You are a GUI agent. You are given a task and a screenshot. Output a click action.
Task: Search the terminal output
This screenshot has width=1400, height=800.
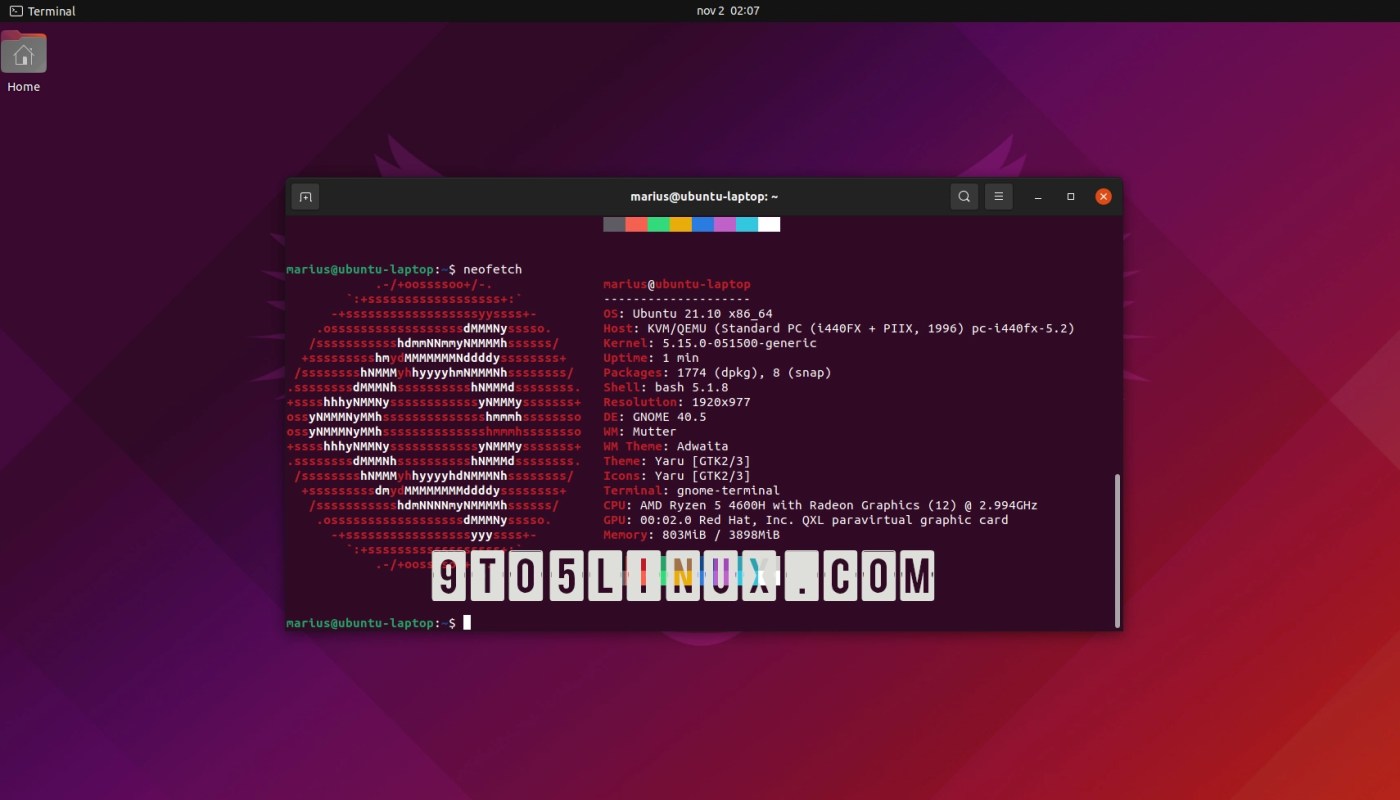click(x=964, y=197)
